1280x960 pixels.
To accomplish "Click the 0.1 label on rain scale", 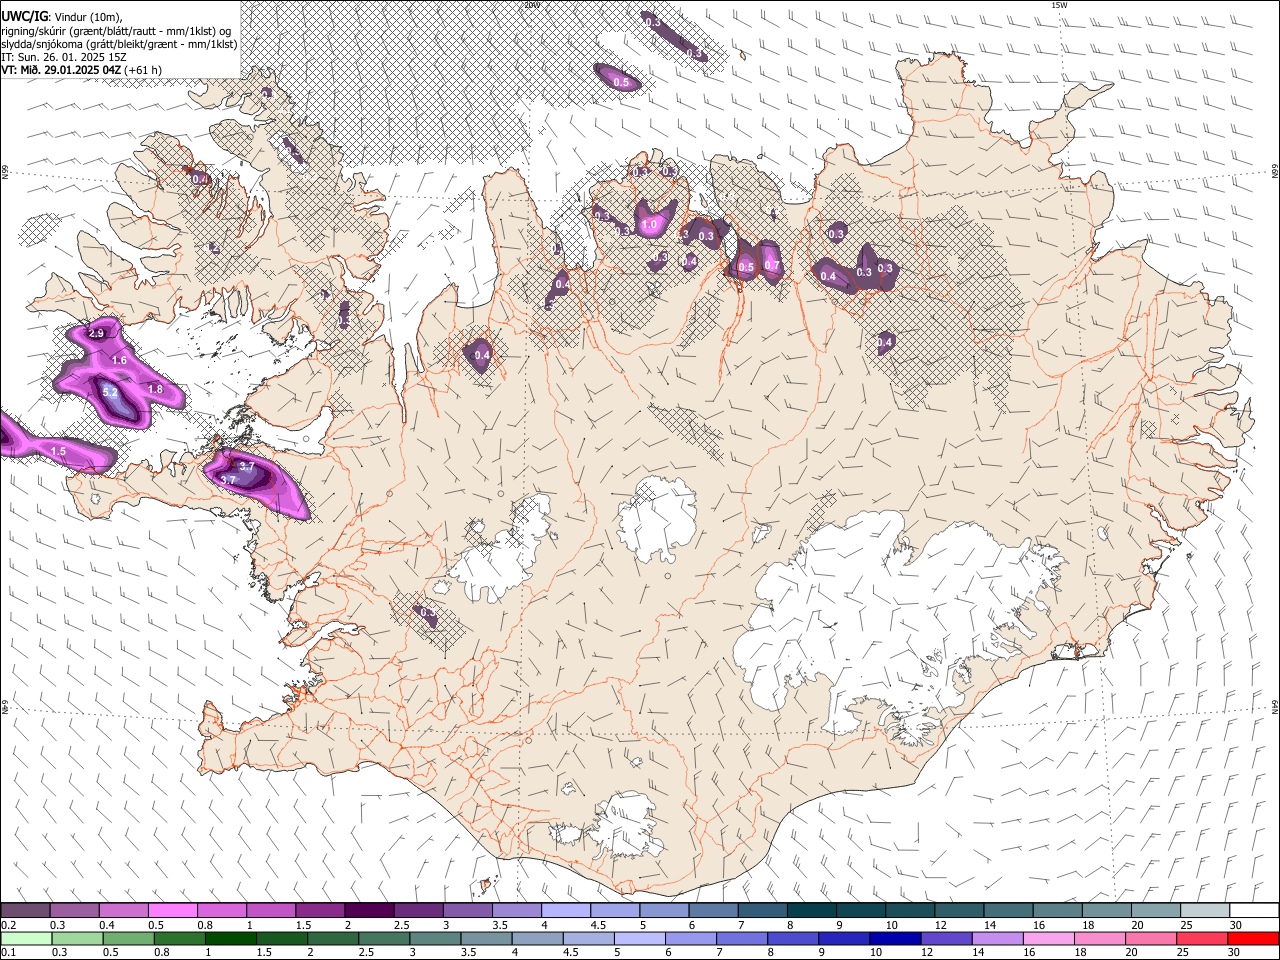I will tap(8, 952).
